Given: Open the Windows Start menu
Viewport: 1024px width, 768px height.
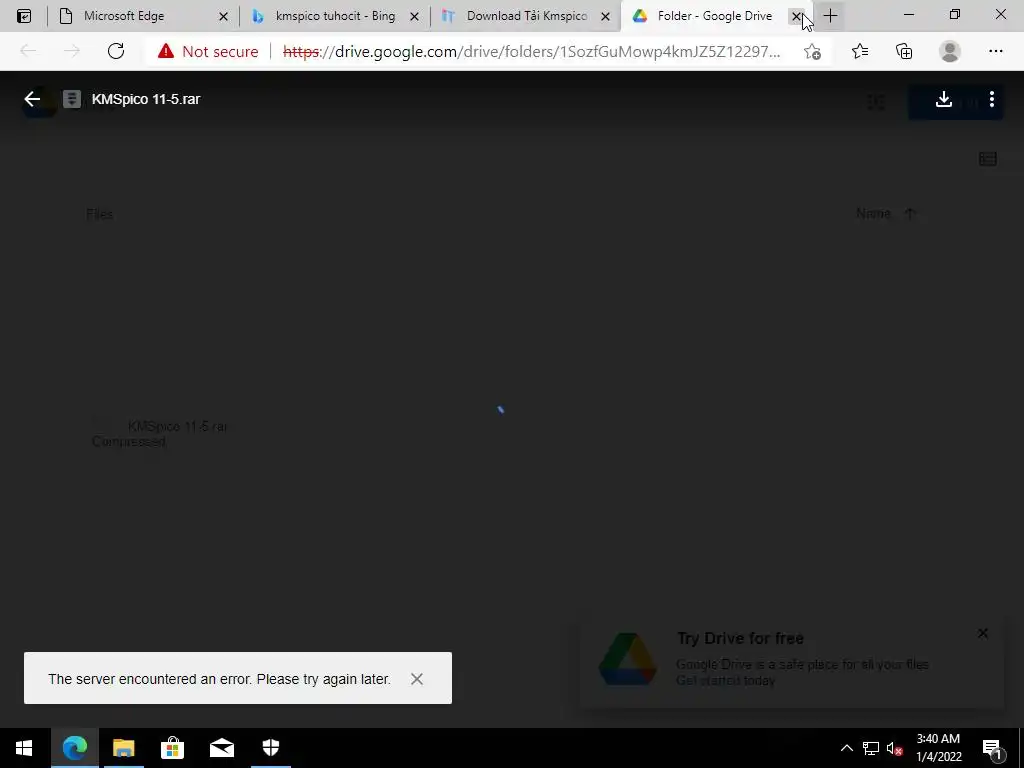Looking at the screenshot, I should click(x=24, y=748).
